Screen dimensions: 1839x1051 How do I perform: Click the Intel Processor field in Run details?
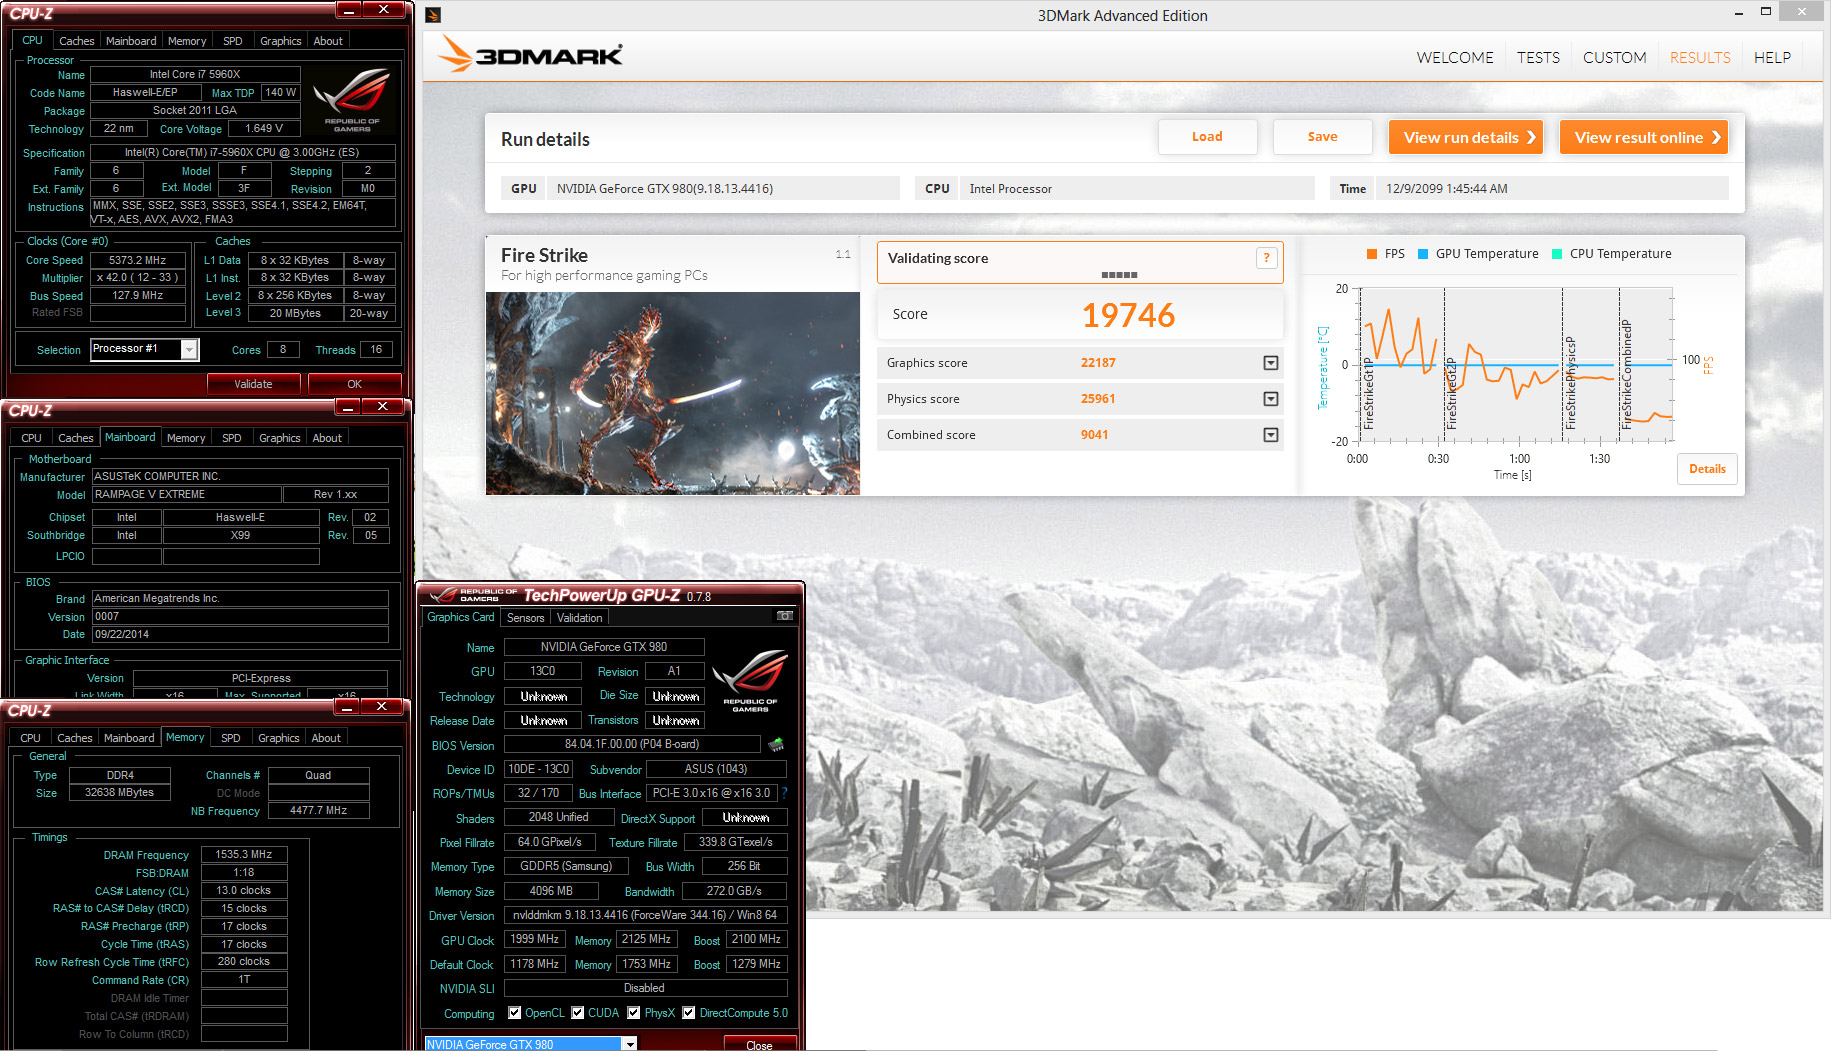pos(1136,188)
